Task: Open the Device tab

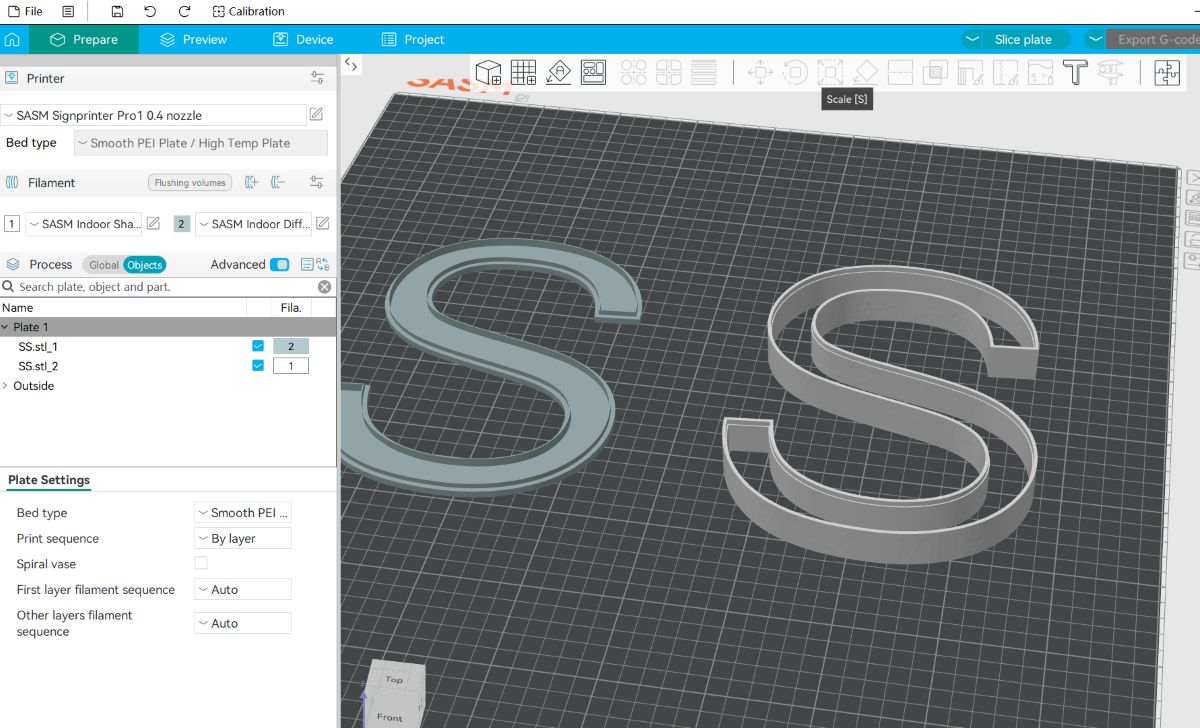Action: coord(303,39)
